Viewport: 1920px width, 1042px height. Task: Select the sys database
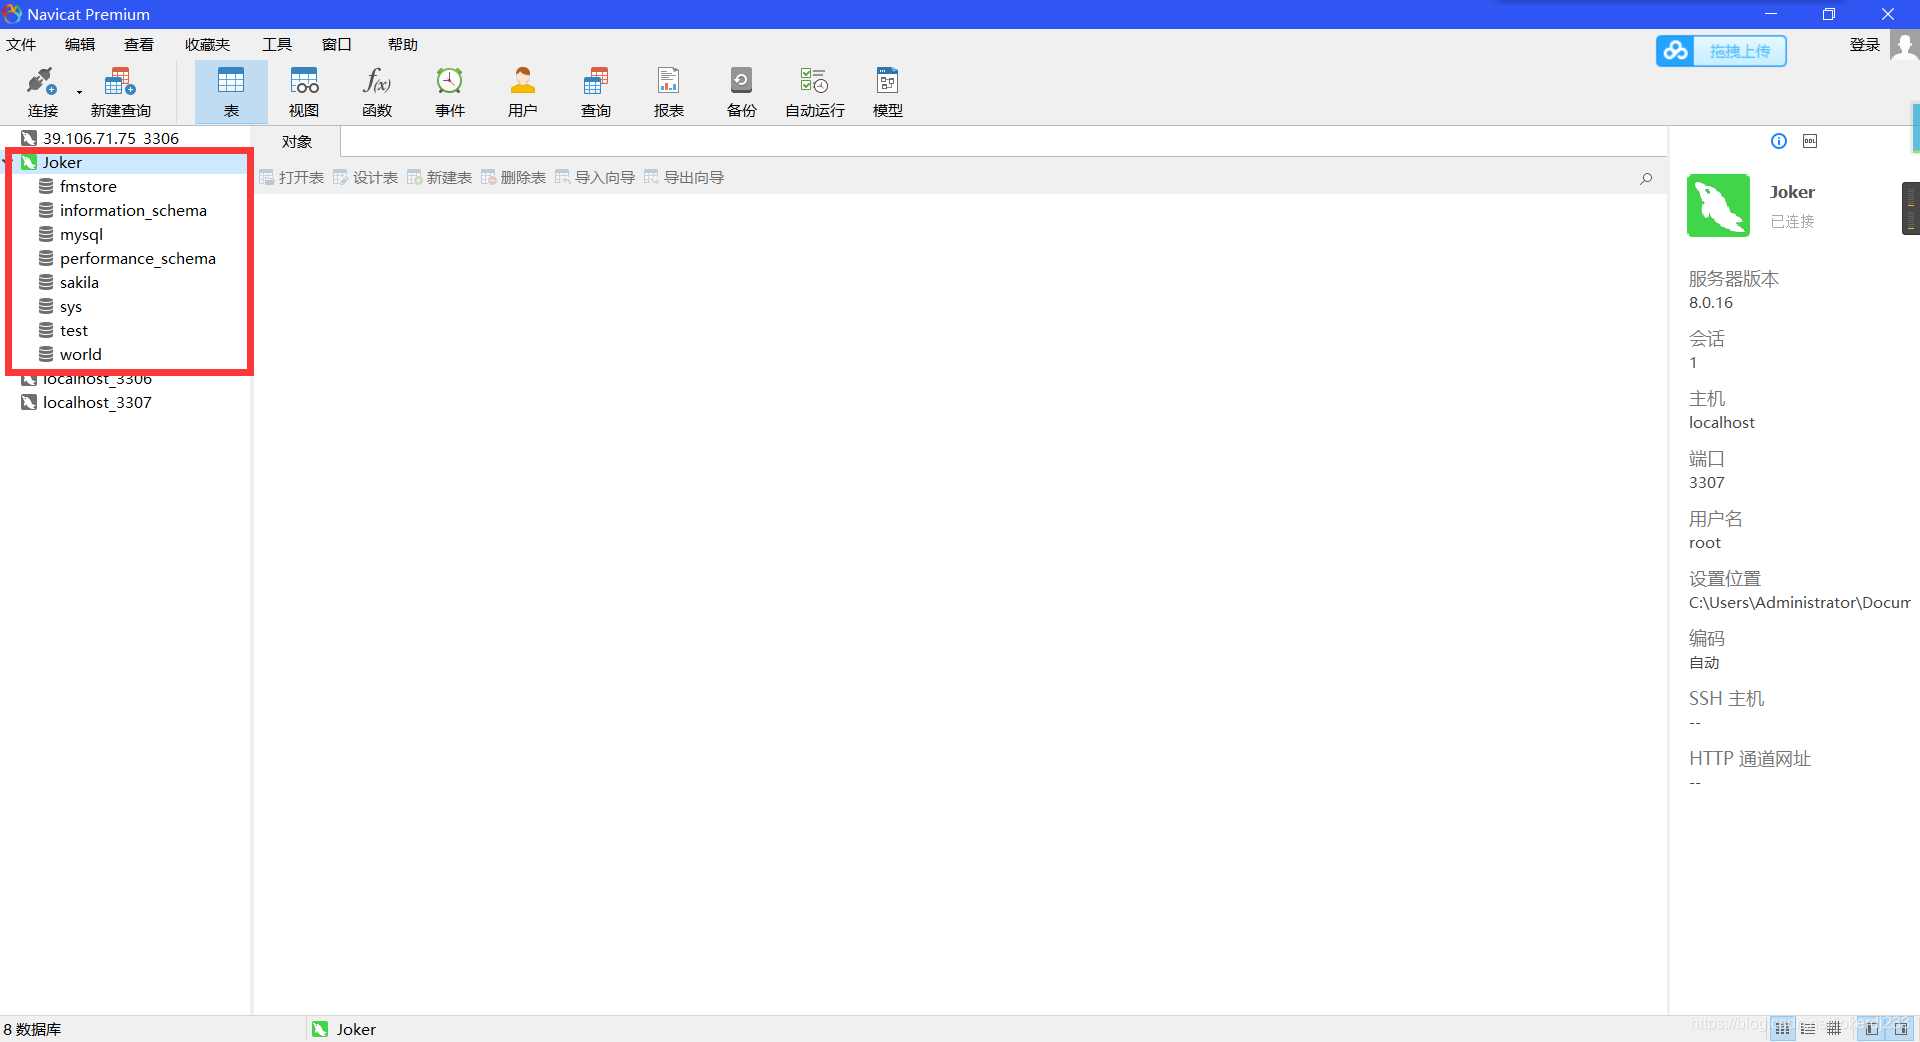71,306
